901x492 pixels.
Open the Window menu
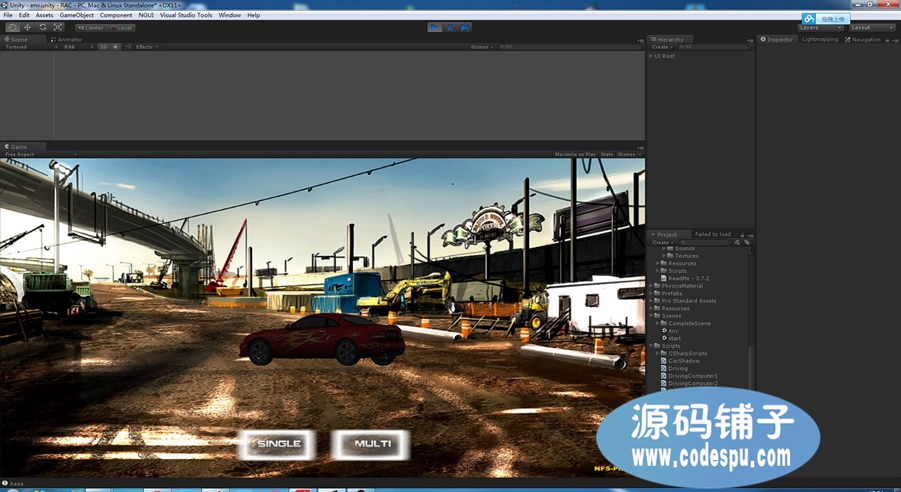click(229, 16)
